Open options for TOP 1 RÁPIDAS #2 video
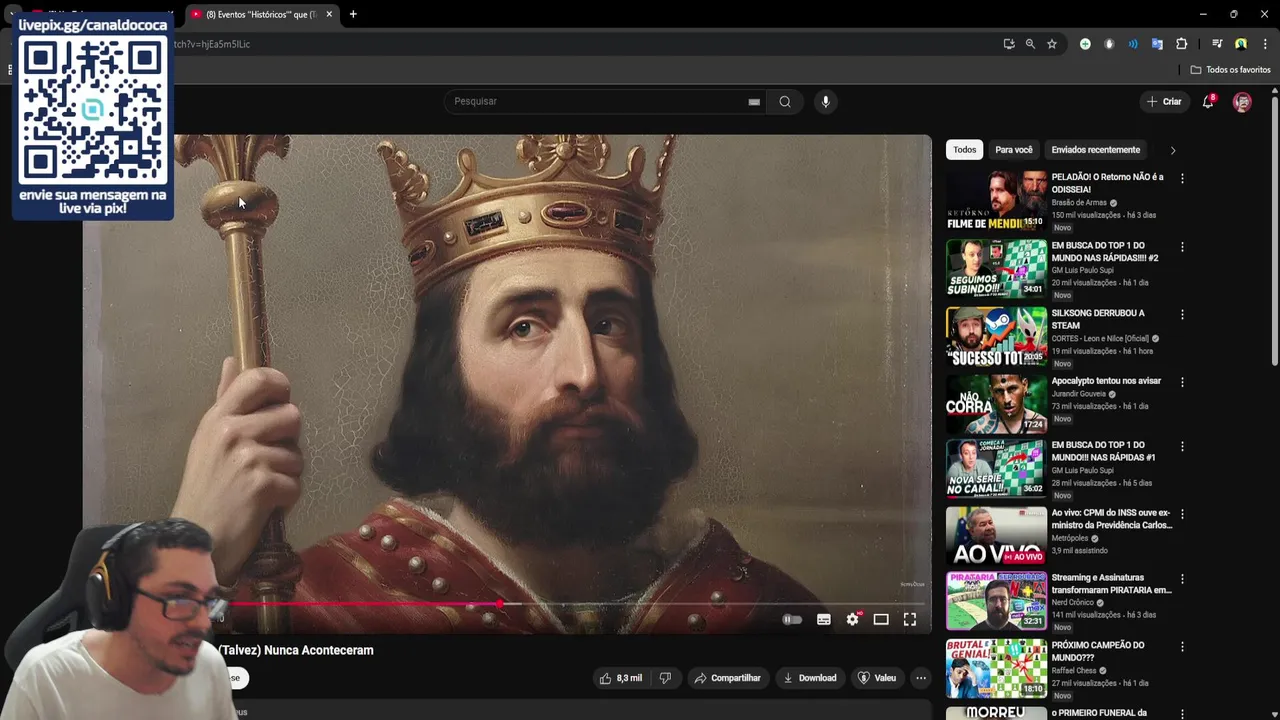The image size is (1280, 720). coord(1182,246)
